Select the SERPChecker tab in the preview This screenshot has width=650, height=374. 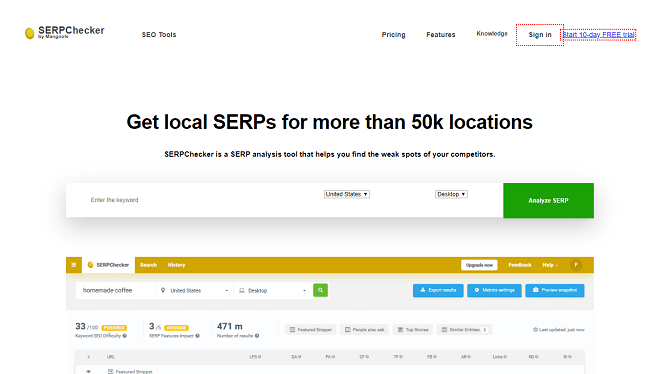[109, 265]
